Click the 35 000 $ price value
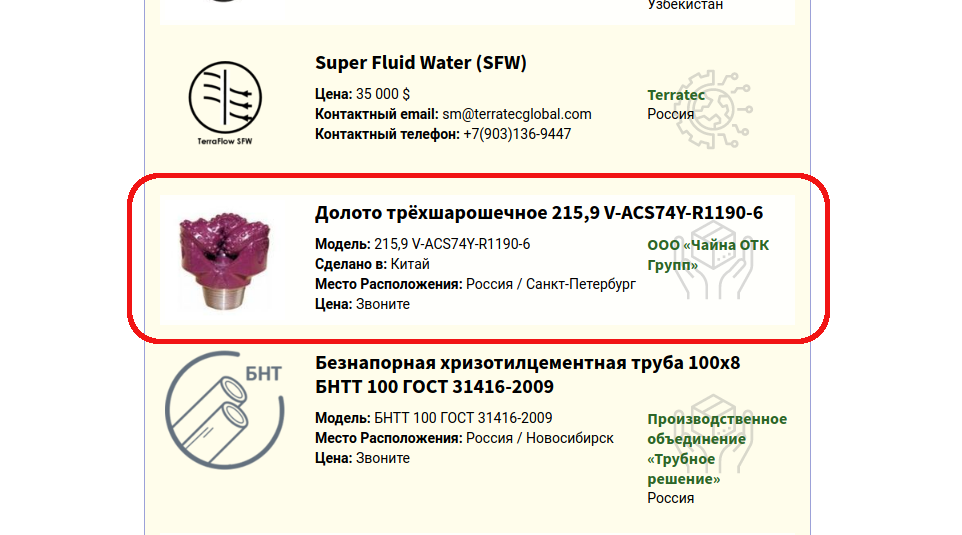Image resolution: width=962 pixels, height=535 pixels. tap(377, 95)
